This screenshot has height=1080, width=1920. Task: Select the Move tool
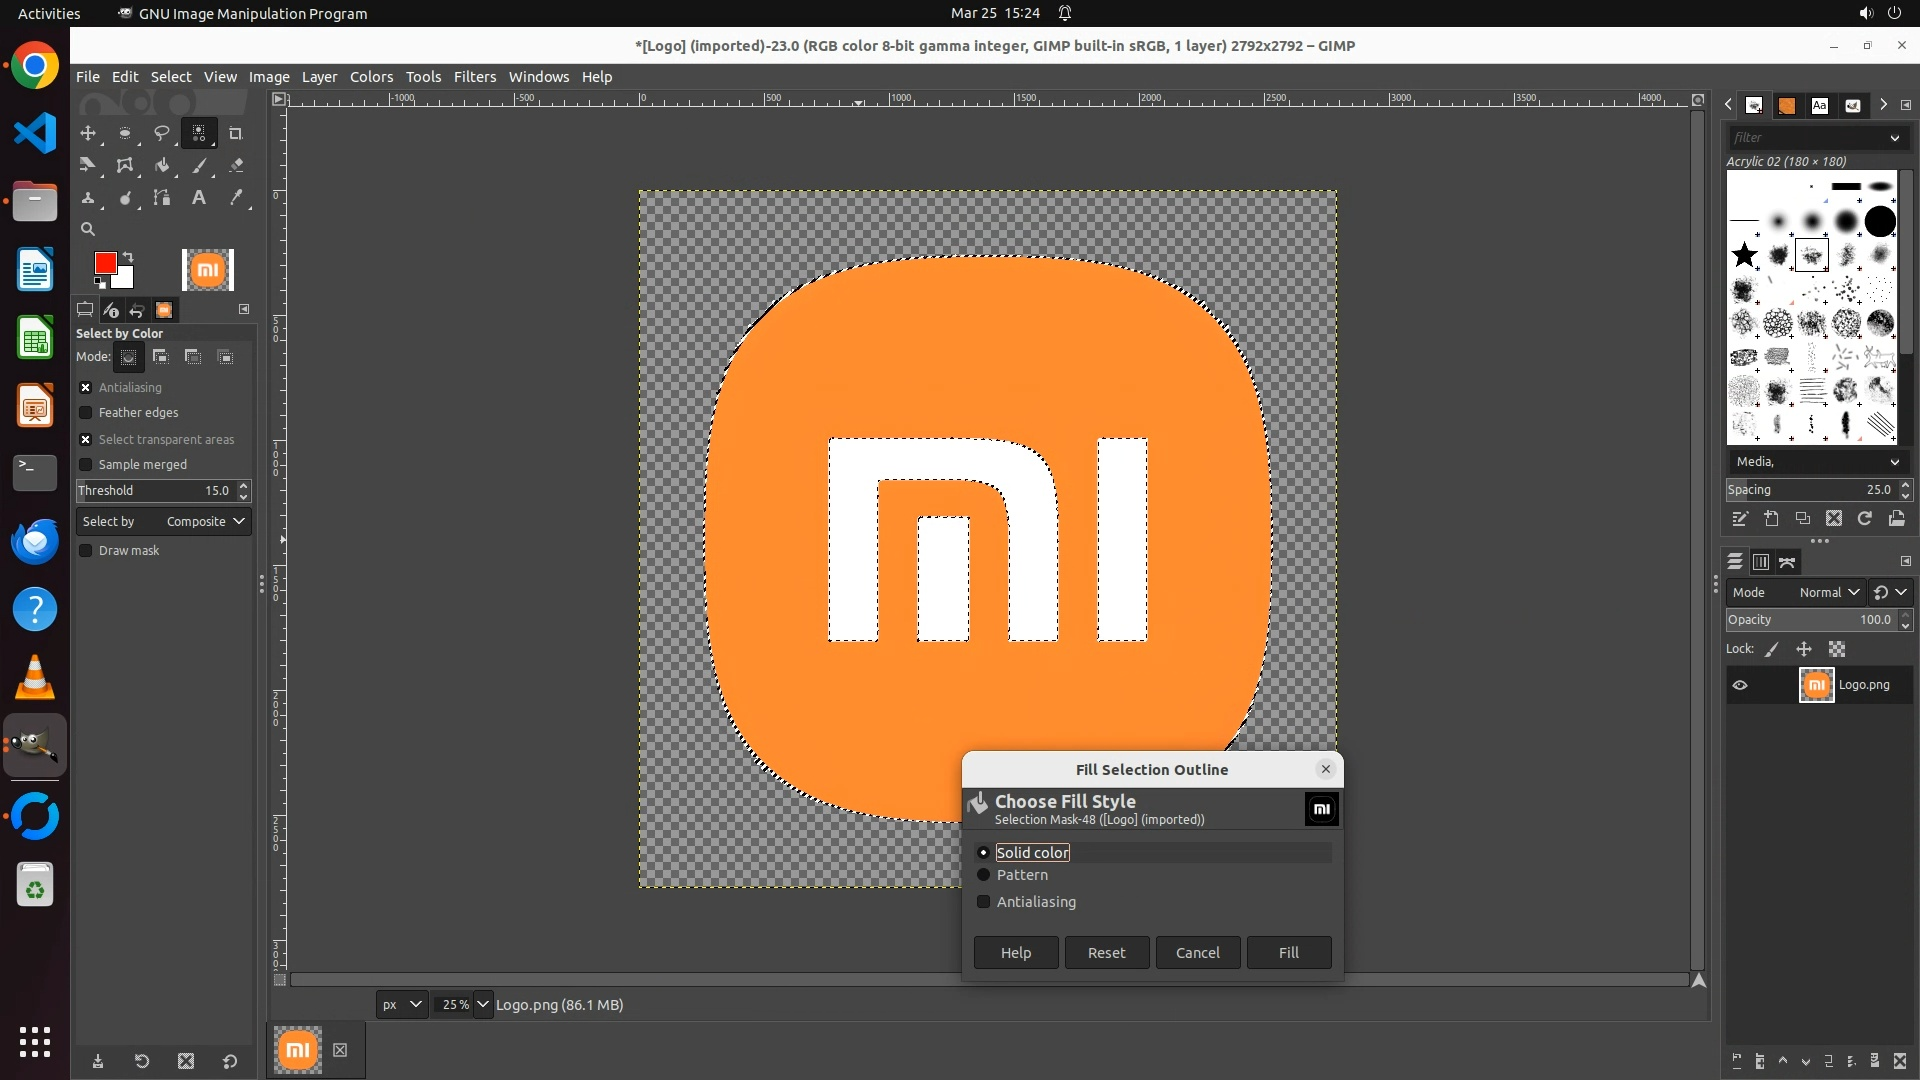88,133
